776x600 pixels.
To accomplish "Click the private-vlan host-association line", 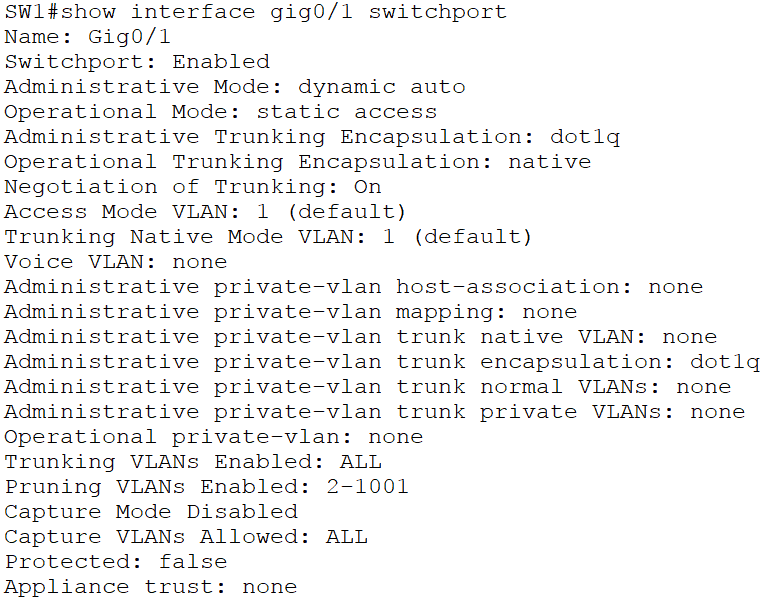I will click(x=353, y=287).
